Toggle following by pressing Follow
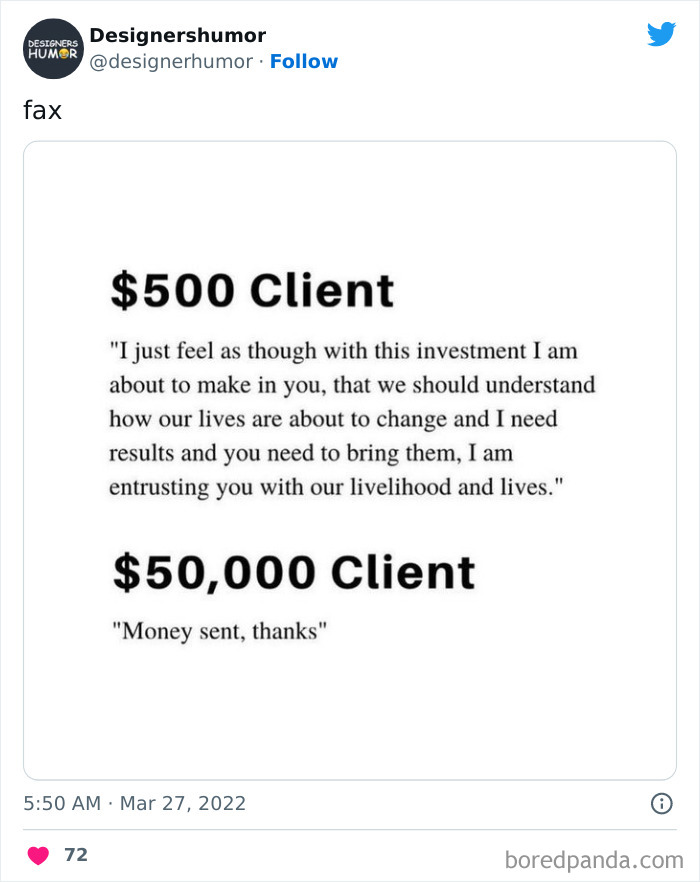The height and width of the screenshot is (882, 700). tap(304, 61)
